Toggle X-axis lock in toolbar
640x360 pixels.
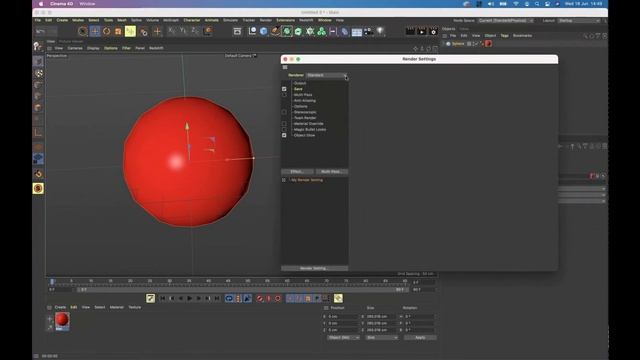point(171,31)
